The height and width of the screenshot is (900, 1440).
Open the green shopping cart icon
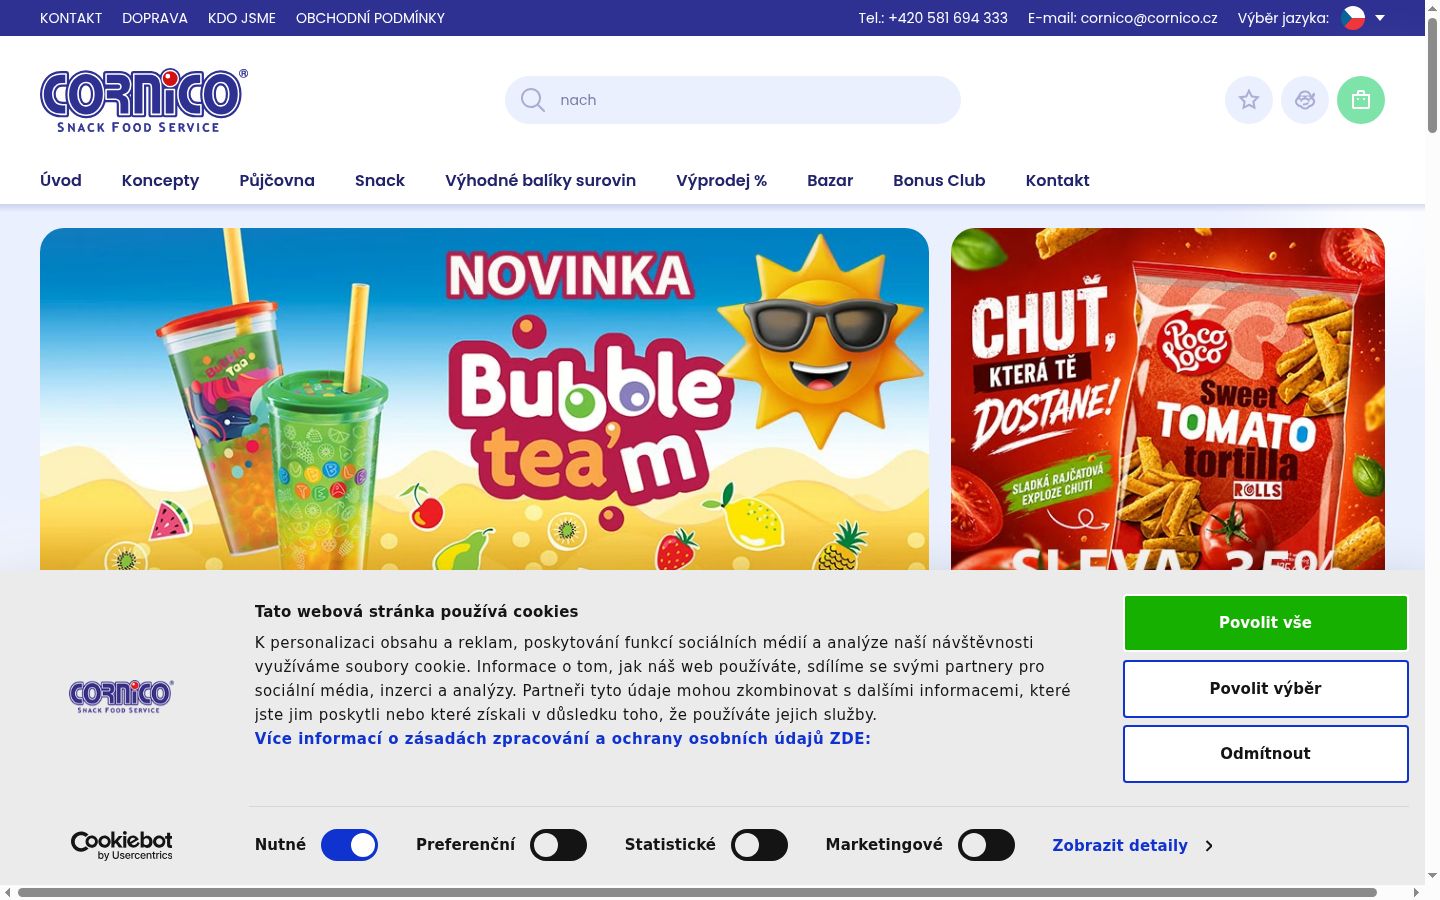coord(1361,100)
